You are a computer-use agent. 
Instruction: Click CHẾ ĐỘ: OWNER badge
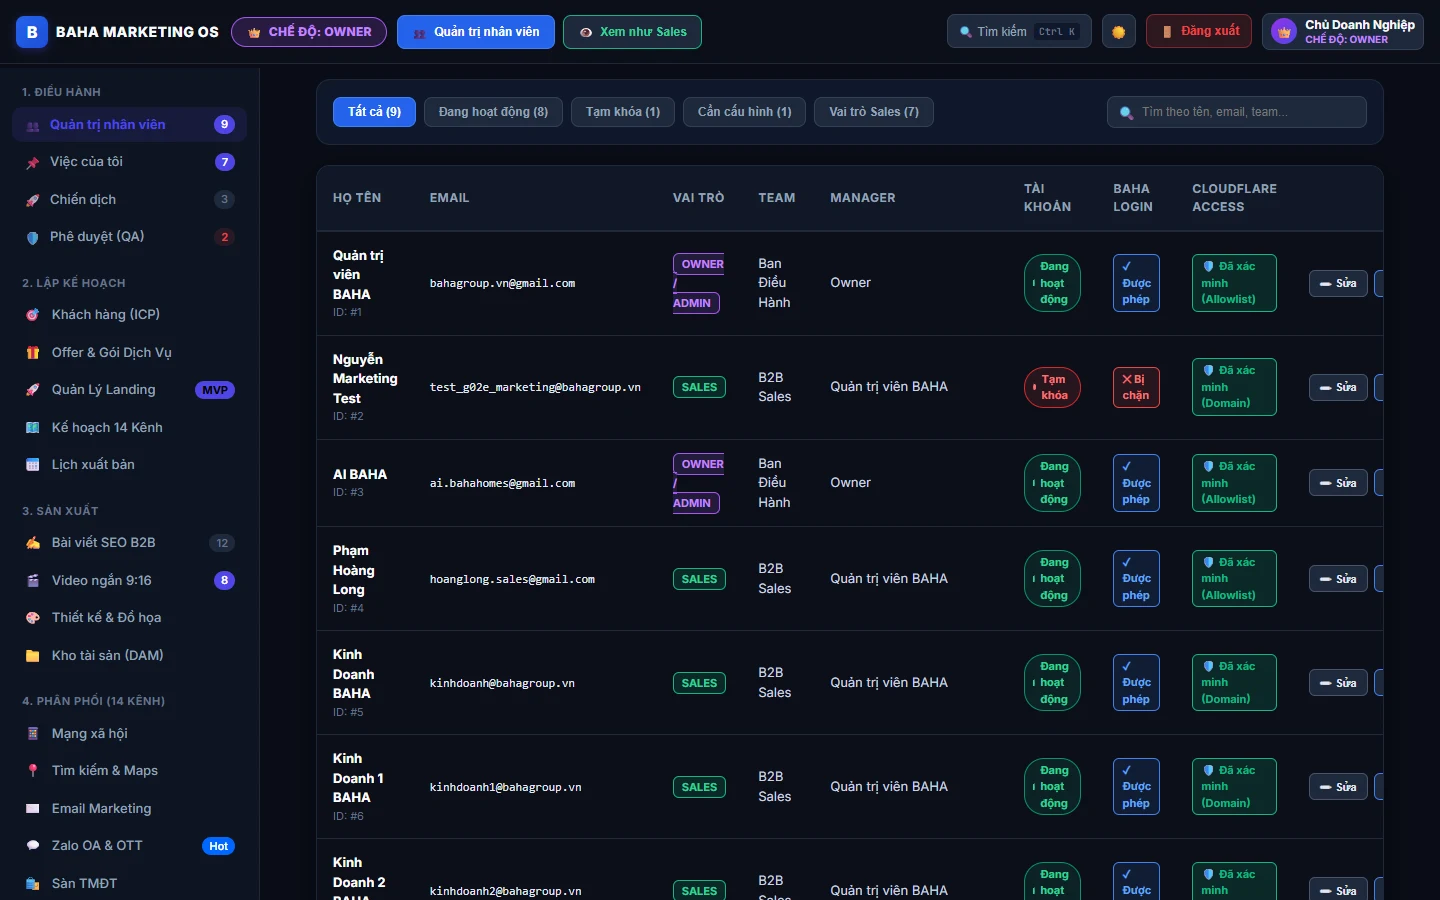(309, 32)
